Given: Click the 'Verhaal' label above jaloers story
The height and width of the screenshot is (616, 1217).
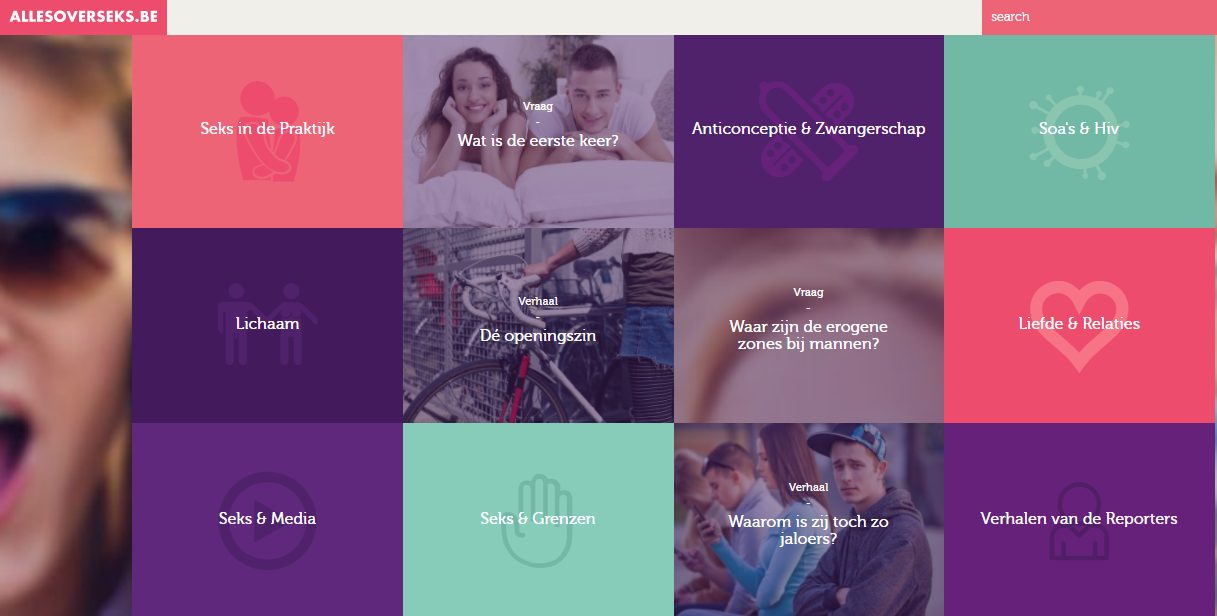Looking at the screenshot, I should (808, 487).
